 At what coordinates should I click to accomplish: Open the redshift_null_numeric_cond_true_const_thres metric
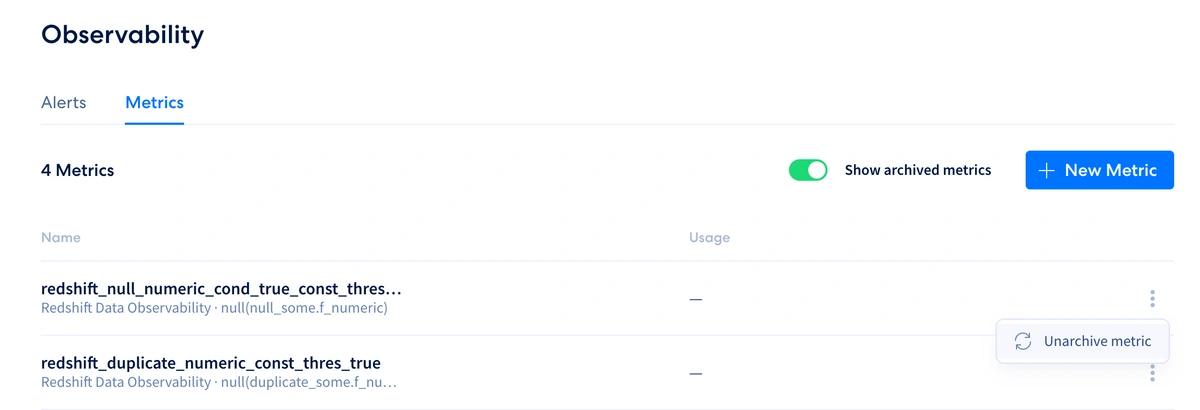pyautogui.click(x=221, y=289)
